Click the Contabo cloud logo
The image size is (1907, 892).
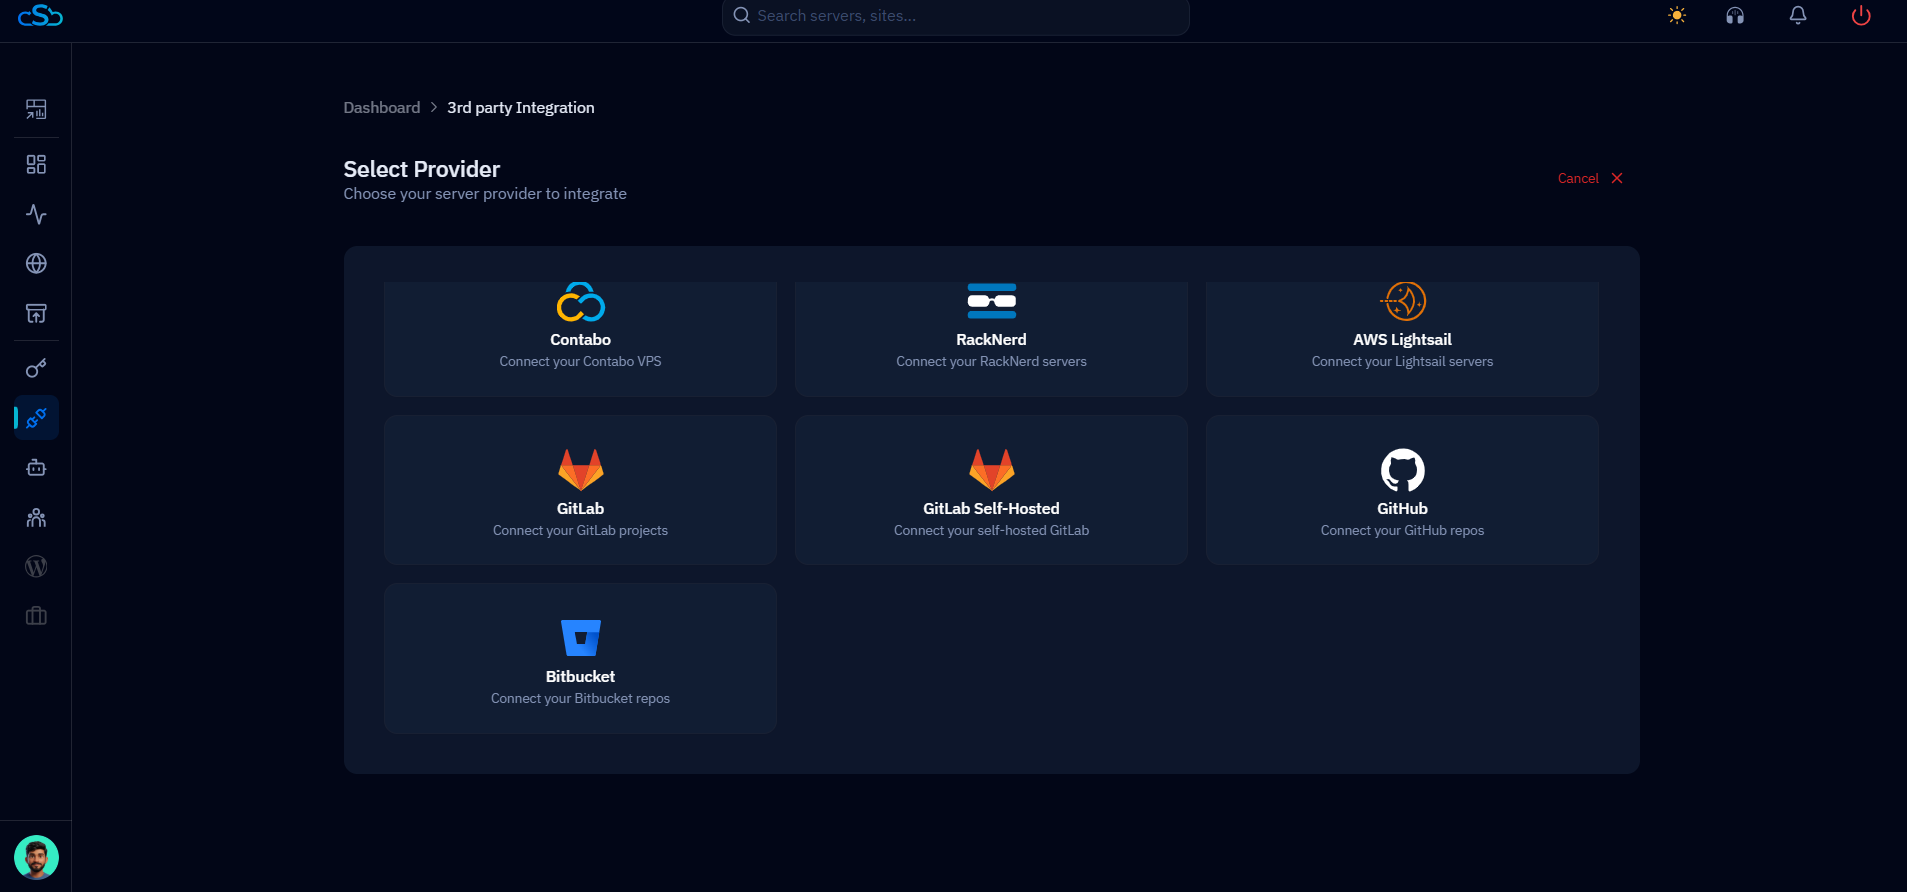[581, 302]
